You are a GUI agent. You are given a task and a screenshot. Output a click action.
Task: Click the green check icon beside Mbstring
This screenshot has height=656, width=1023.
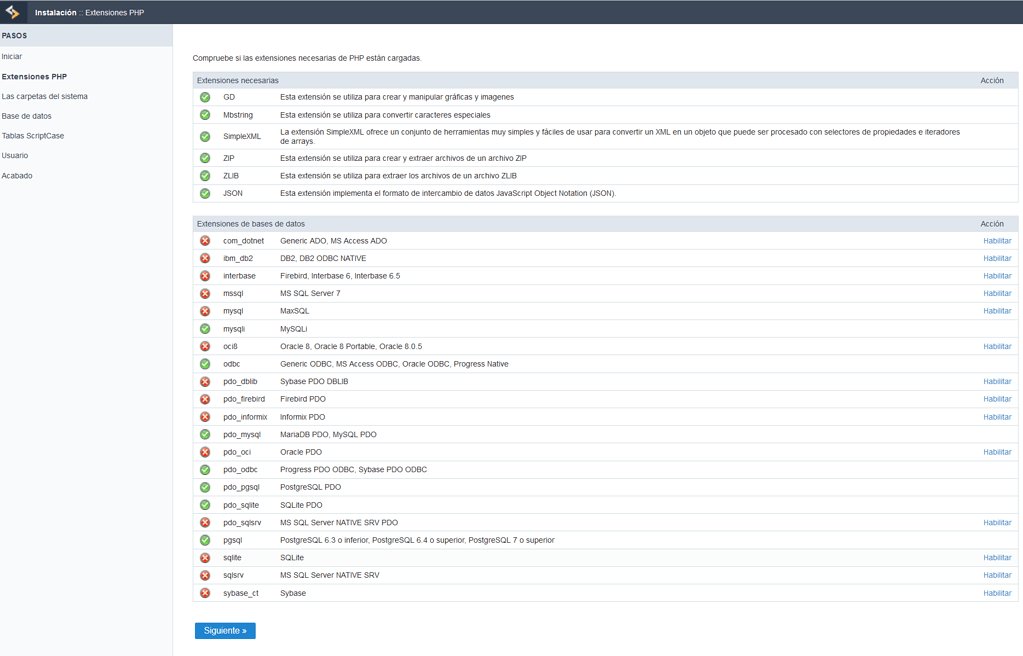(207, 114)
